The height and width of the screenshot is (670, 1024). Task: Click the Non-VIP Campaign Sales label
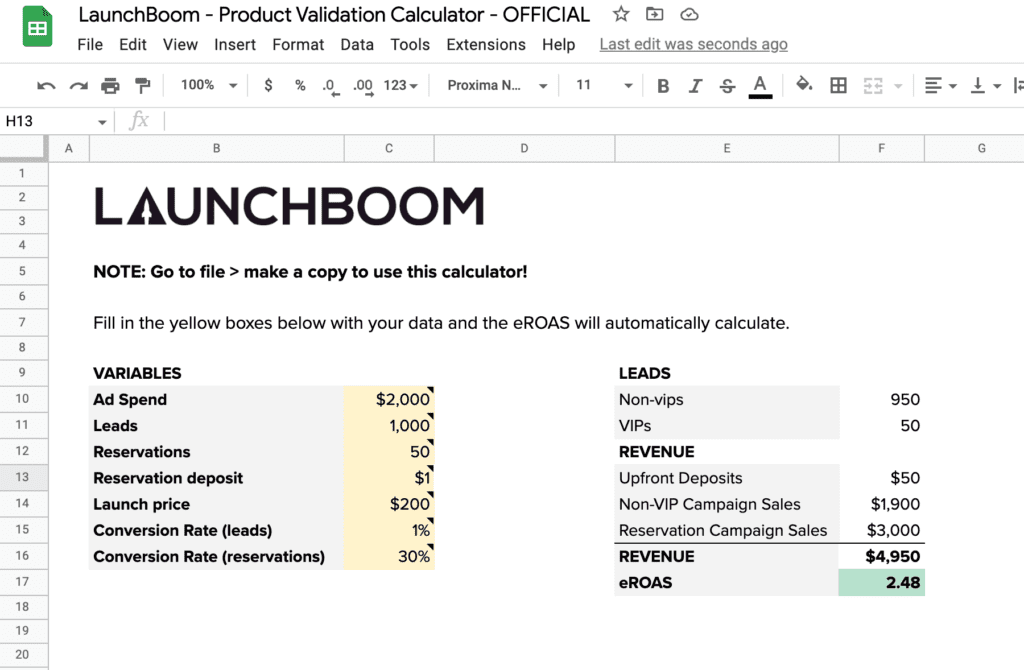[709, 504]
